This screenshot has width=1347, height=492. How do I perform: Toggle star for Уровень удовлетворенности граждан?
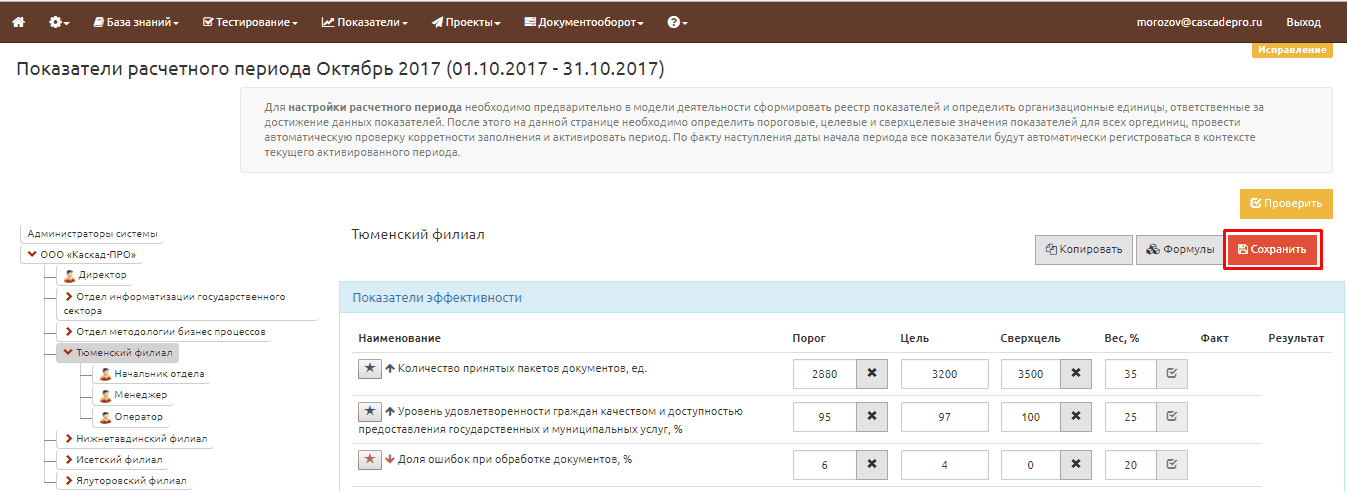click(x=369, y=411)
